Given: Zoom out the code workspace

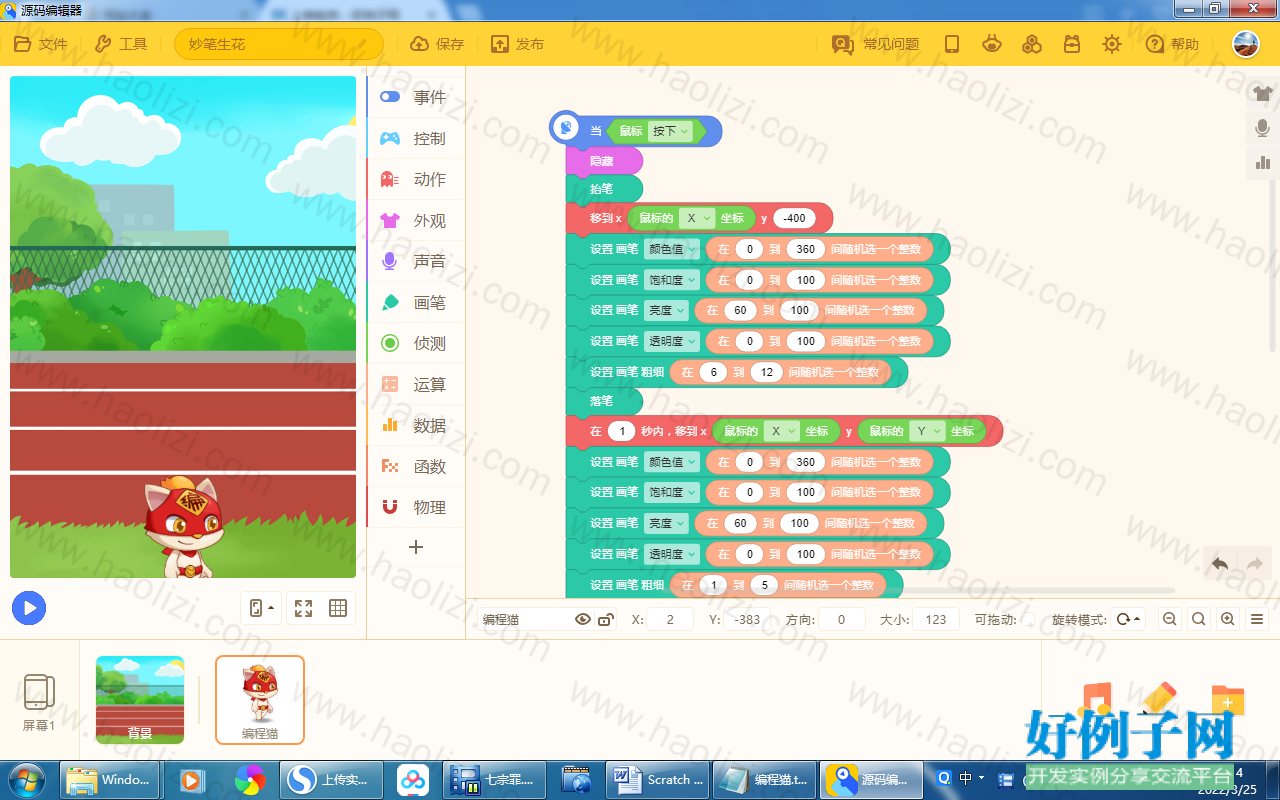Looking at the screenshot, I should point(1169,619).
